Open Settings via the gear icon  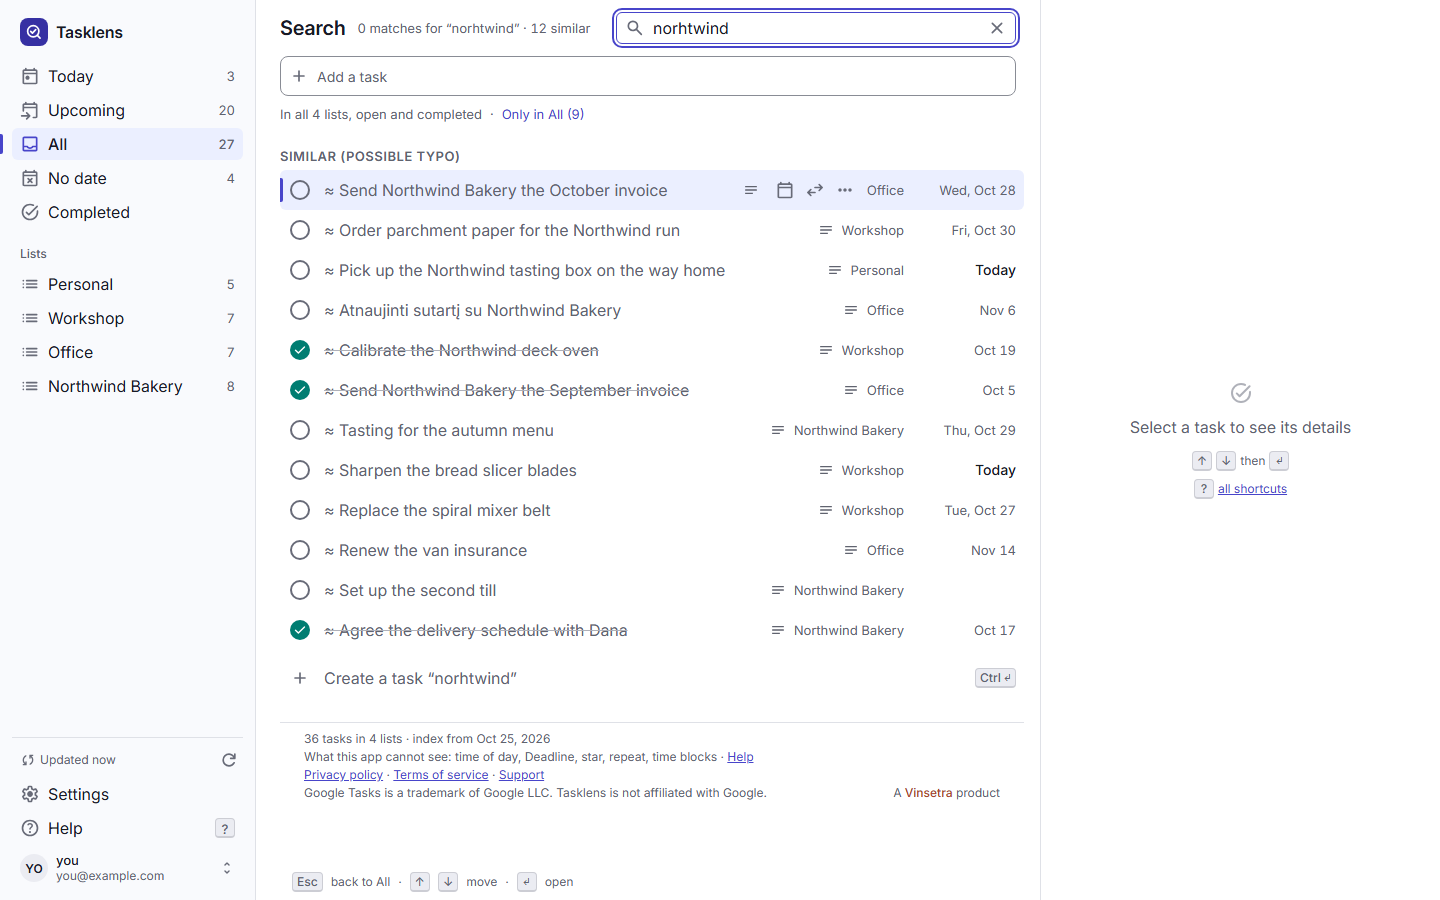pos(30,794)
